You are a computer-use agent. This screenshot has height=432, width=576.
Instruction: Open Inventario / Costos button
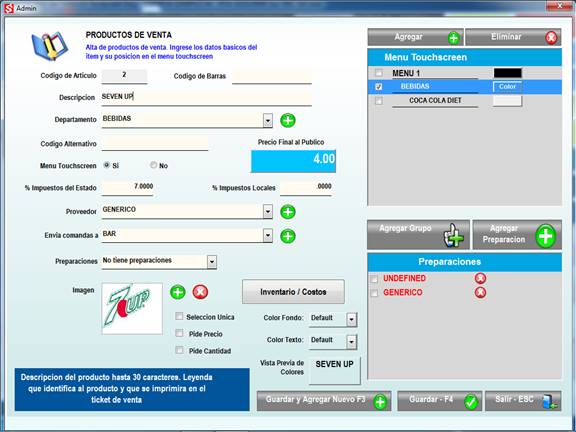tap(293, 292)
